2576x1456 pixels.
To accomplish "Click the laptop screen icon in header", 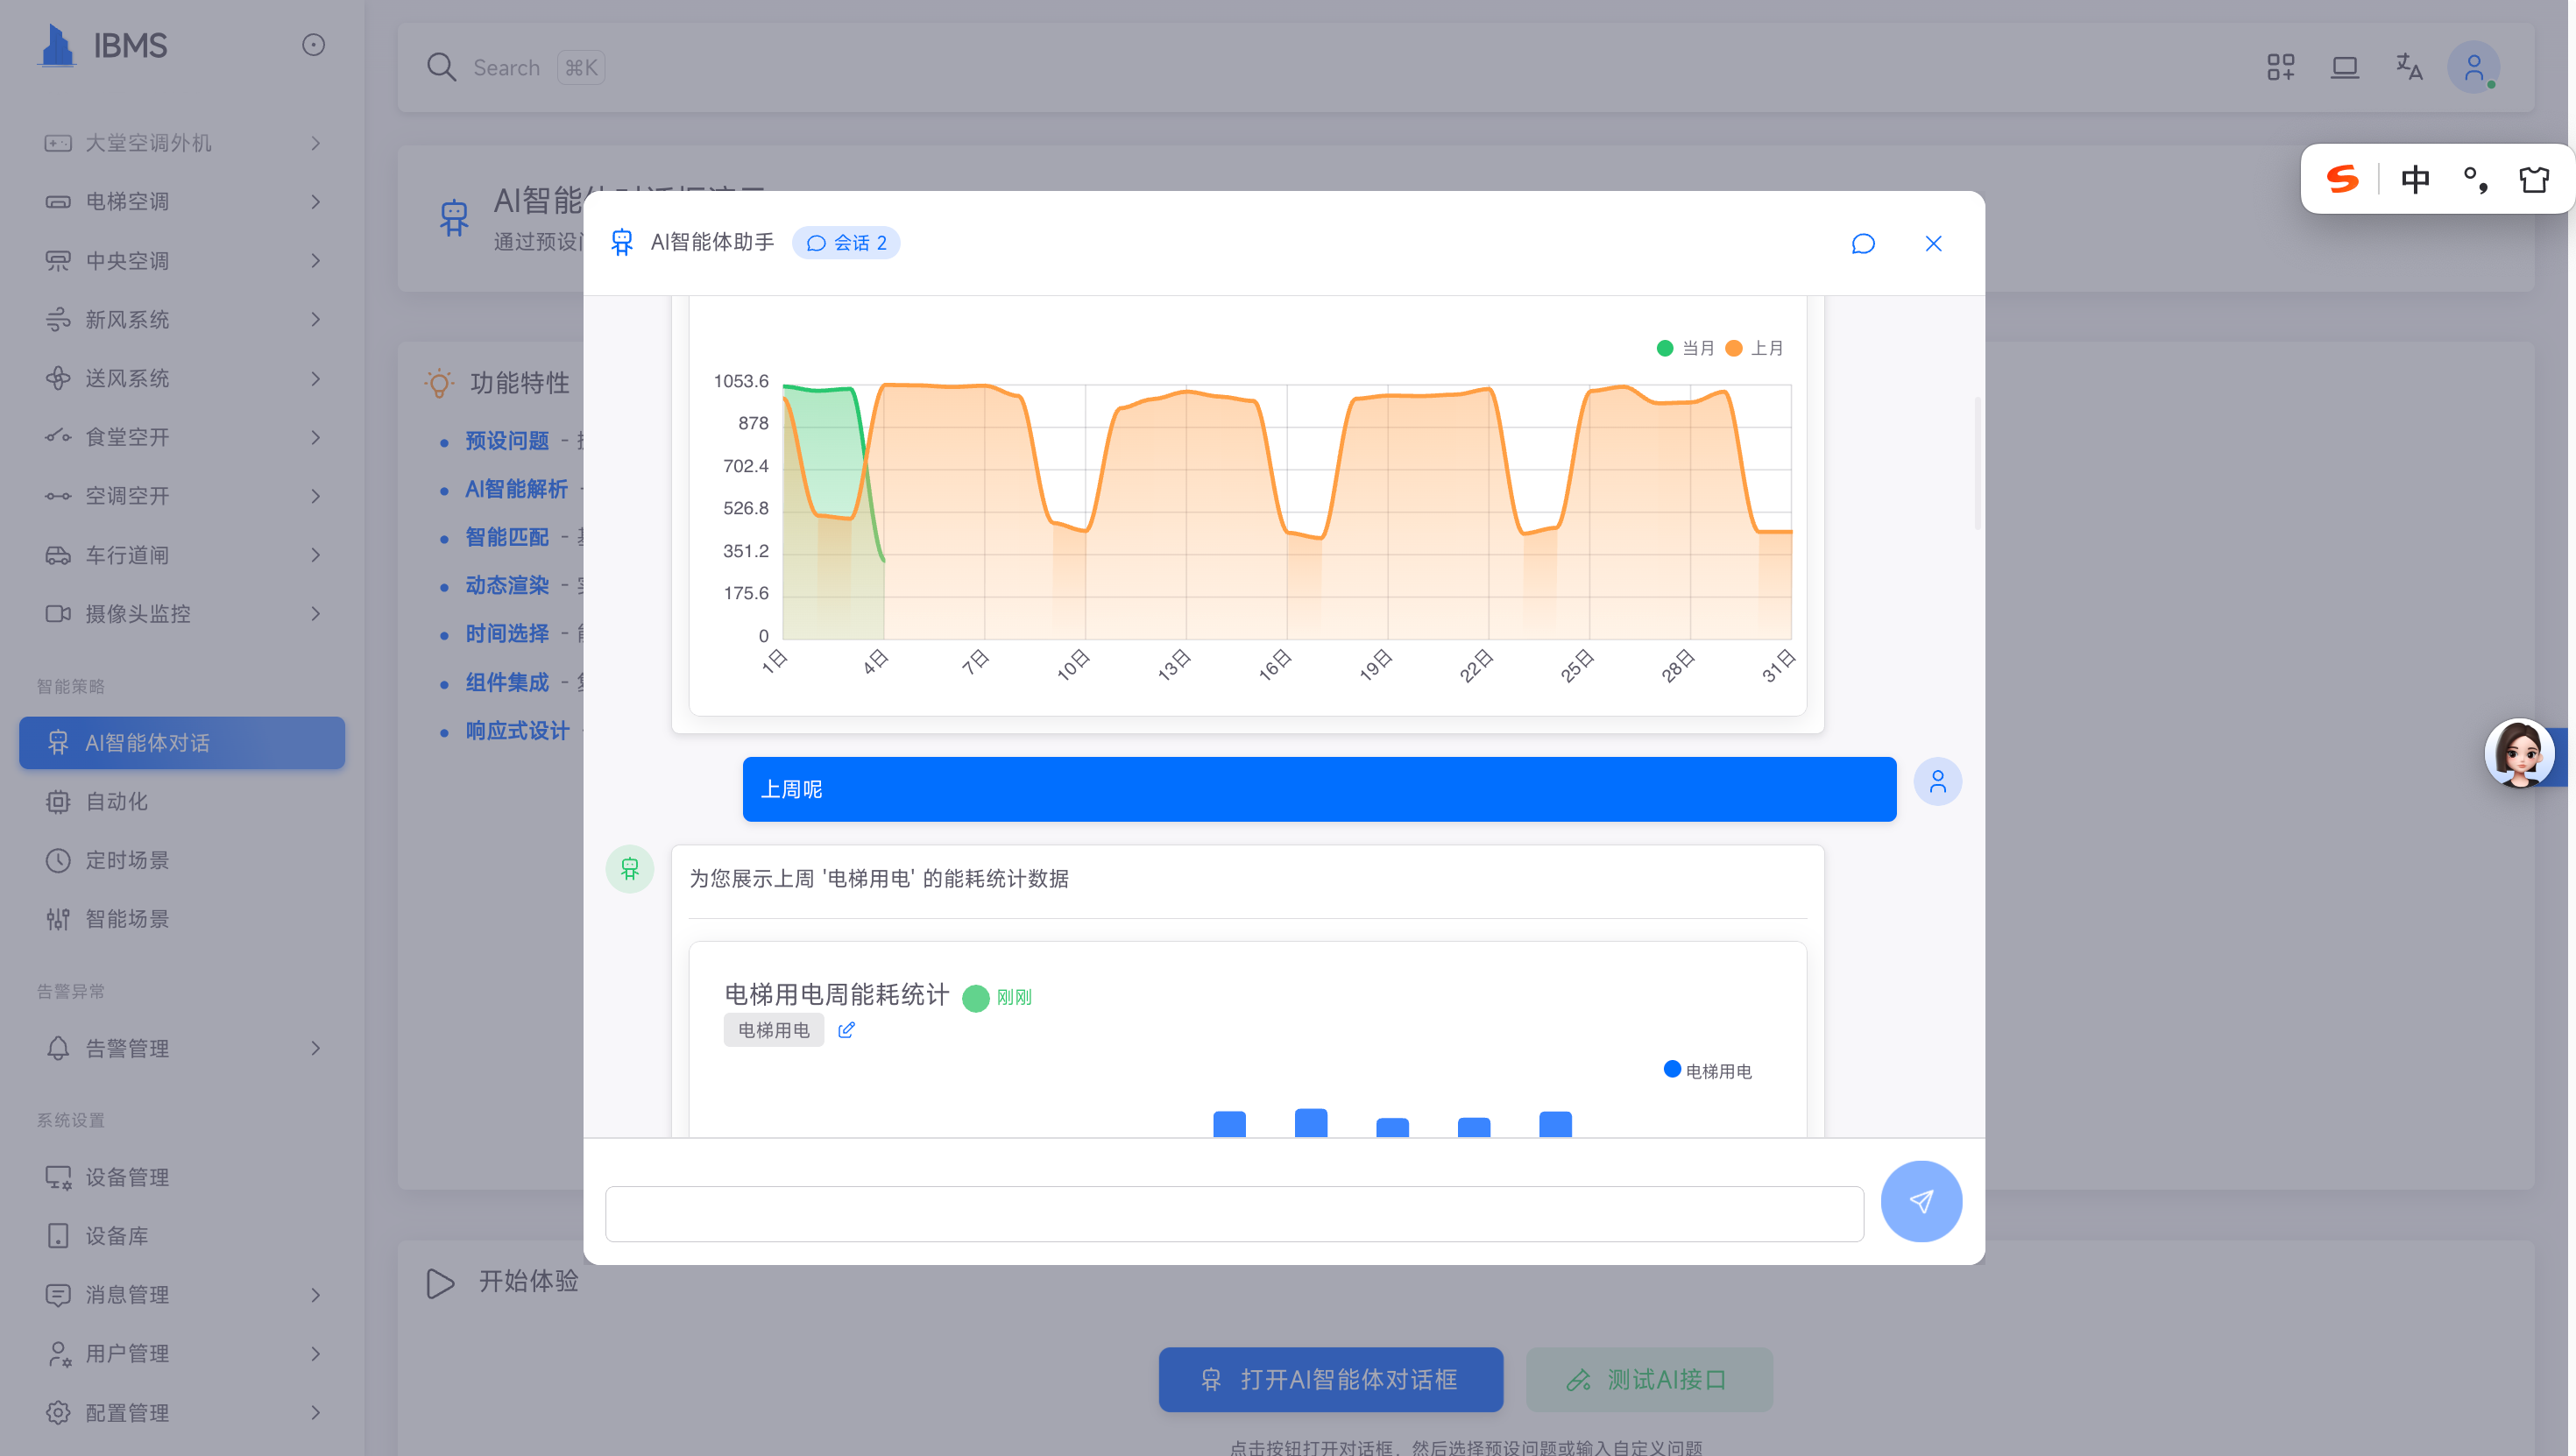I will (x=2344, y=67).
